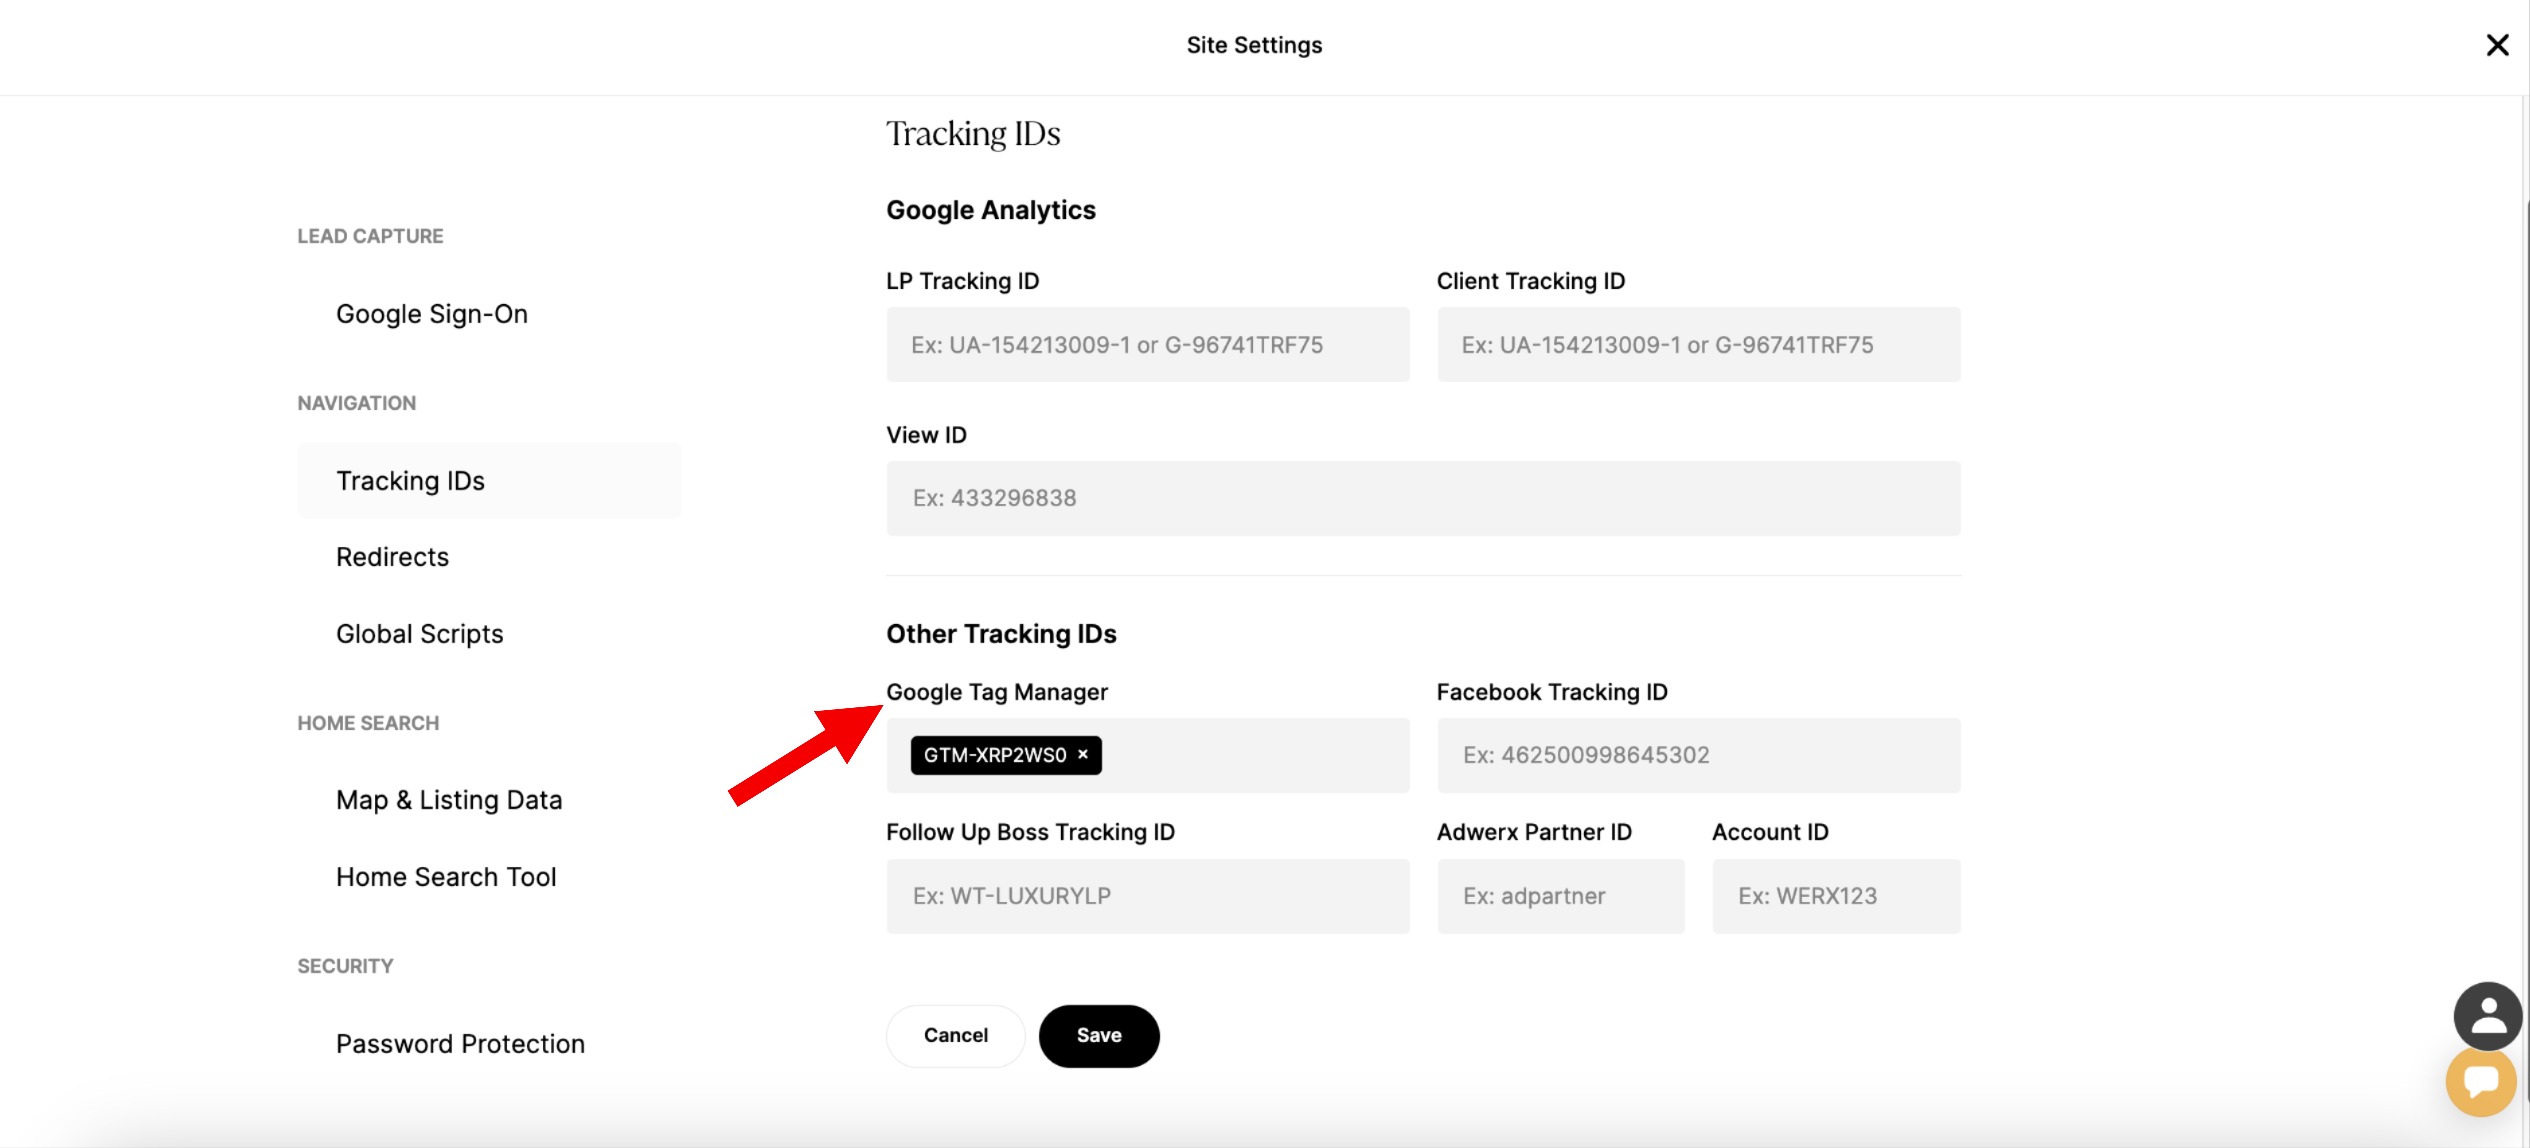Click the LP Tracking ID field
This screenshot has height=1148, width=2530.
(1147, 345)
